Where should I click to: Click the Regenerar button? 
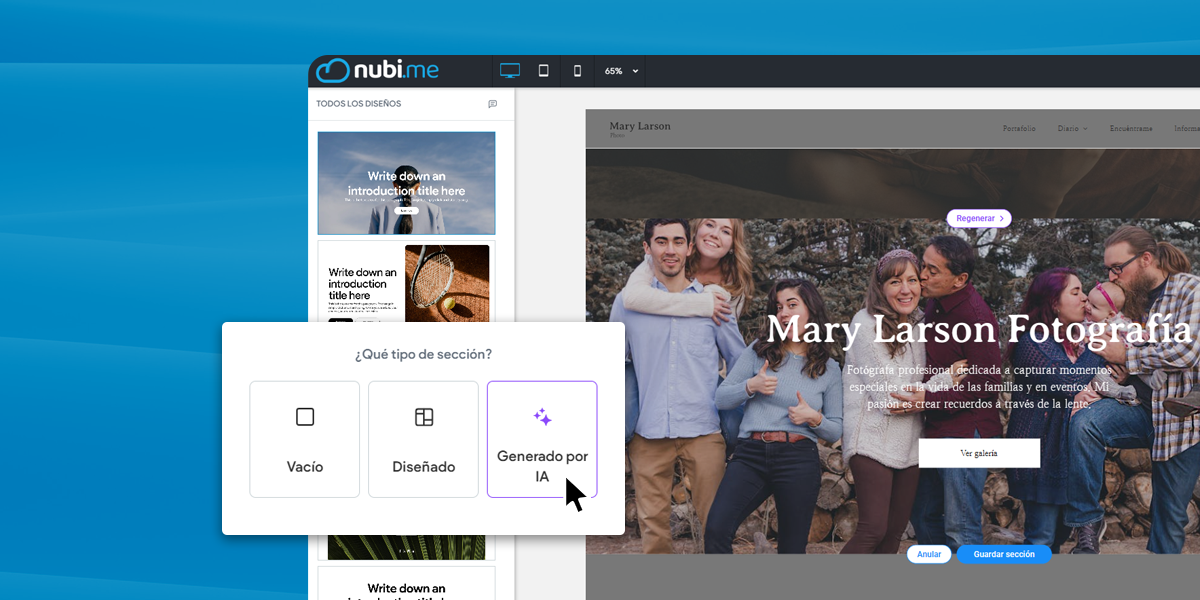tap(979, 218)
